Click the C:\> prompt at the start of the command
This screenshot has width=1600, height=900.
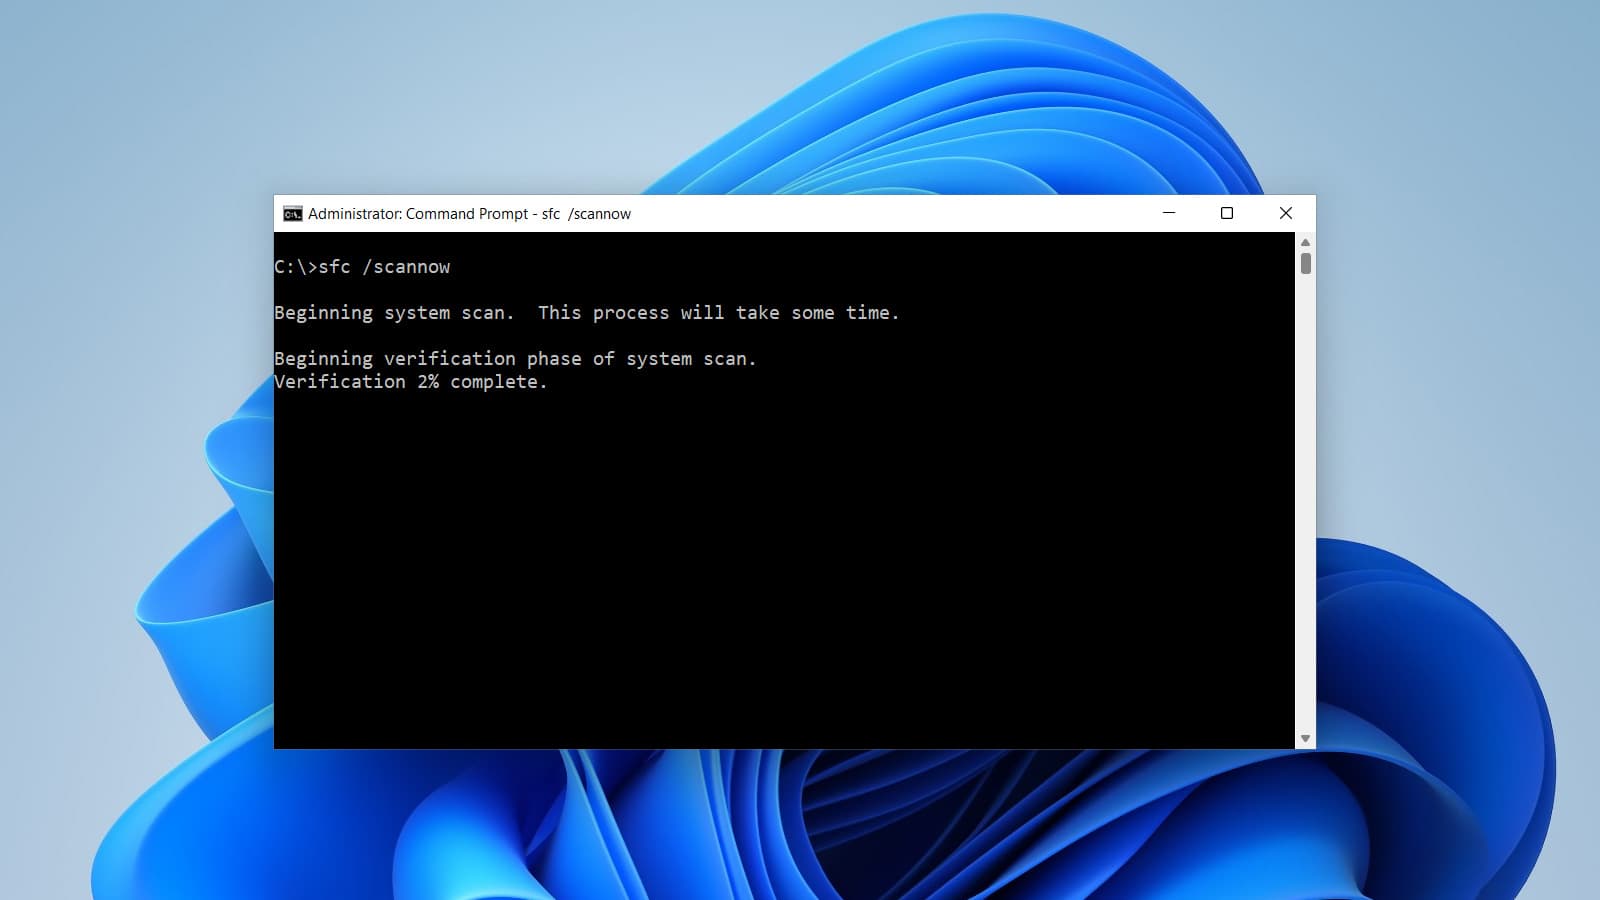(x=295, y=267)
